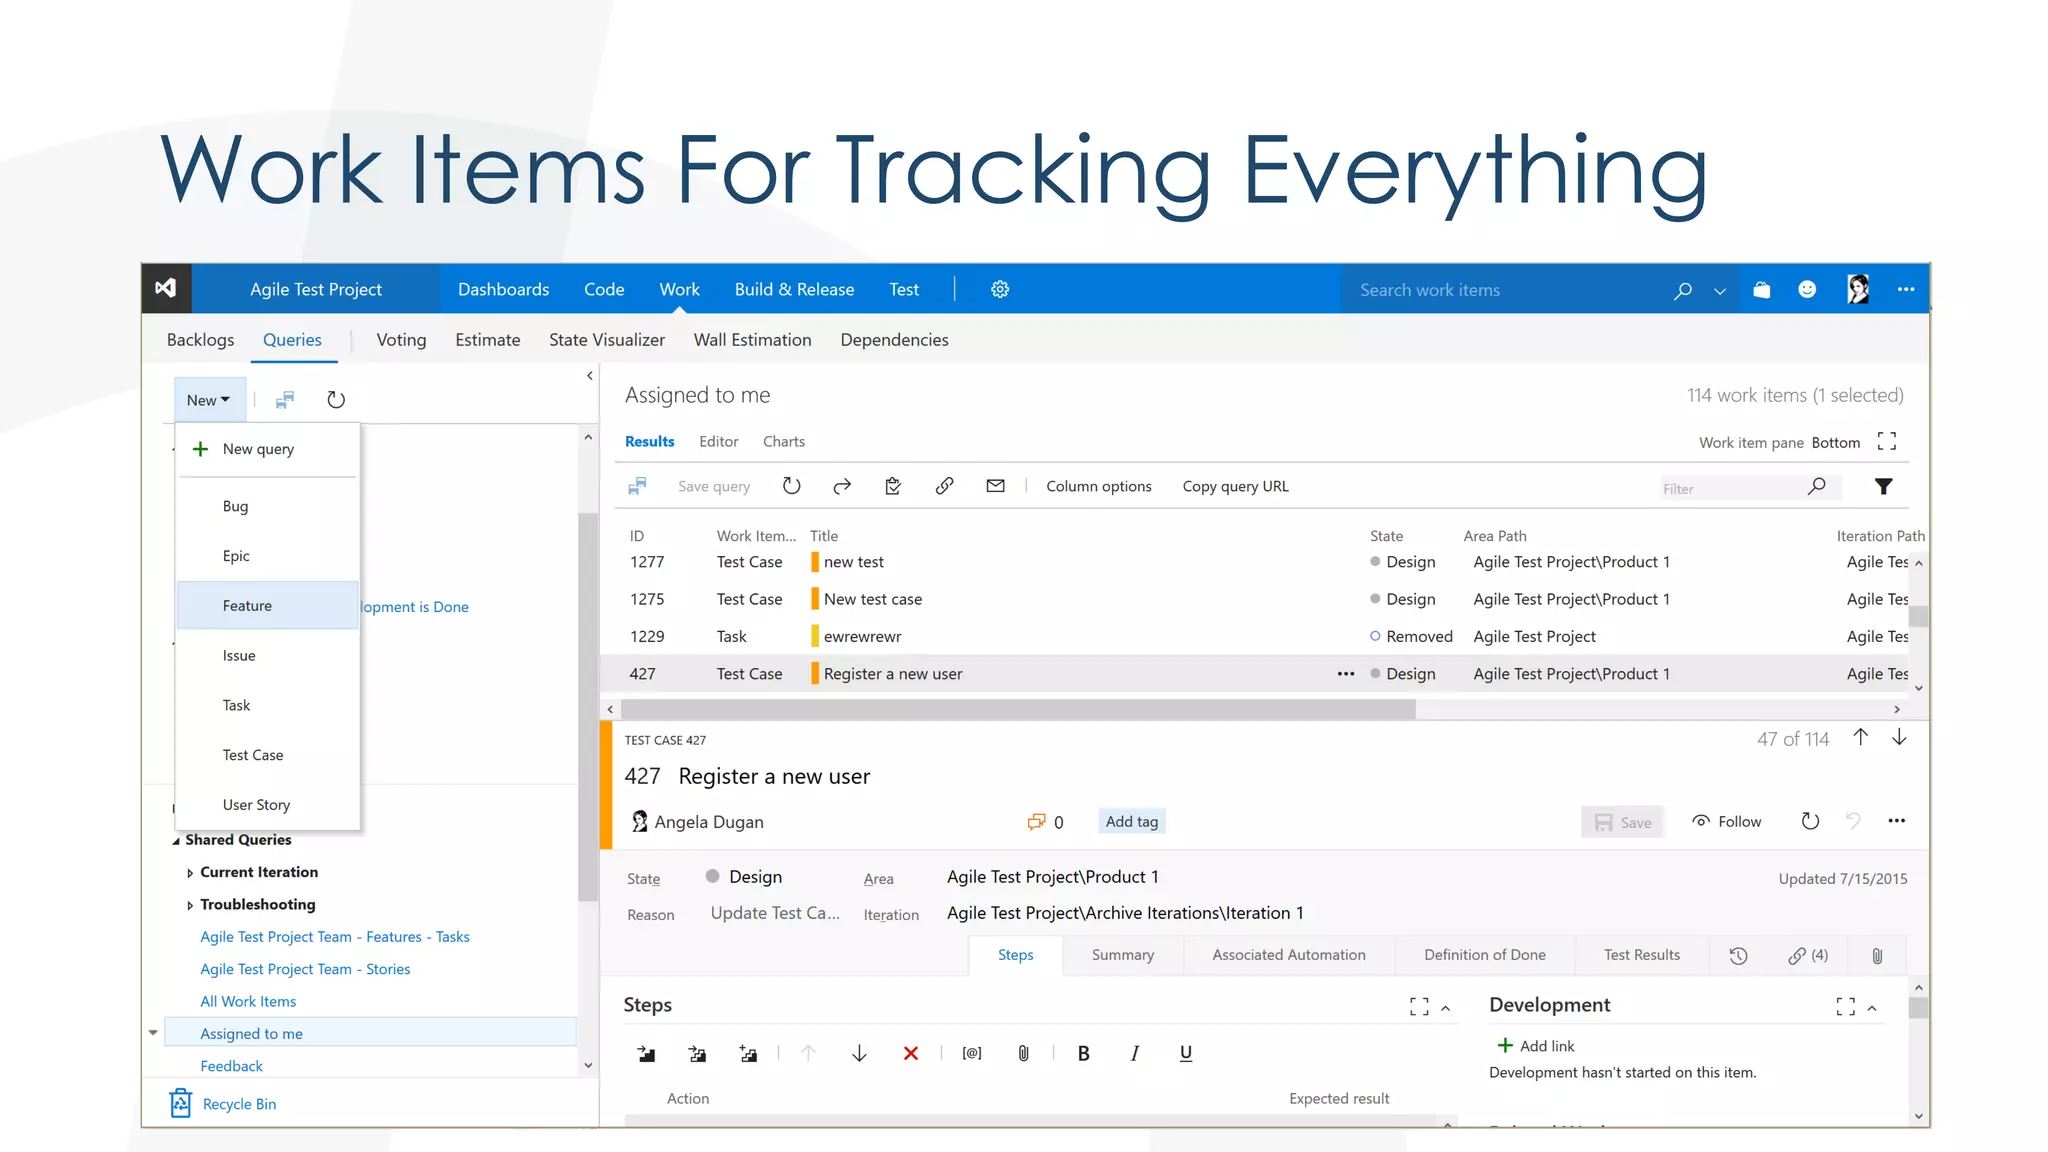Open the Backlogs hub tab
The image size is (2048, 1152).
[200, 339]
